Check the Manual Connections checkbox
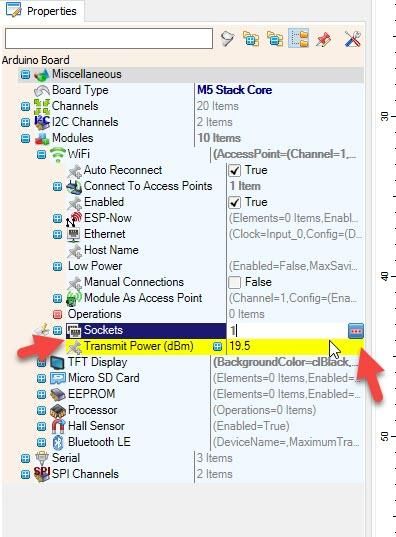Image resolution: width=396 pixels, height=537 pixels. pos(234,283)
